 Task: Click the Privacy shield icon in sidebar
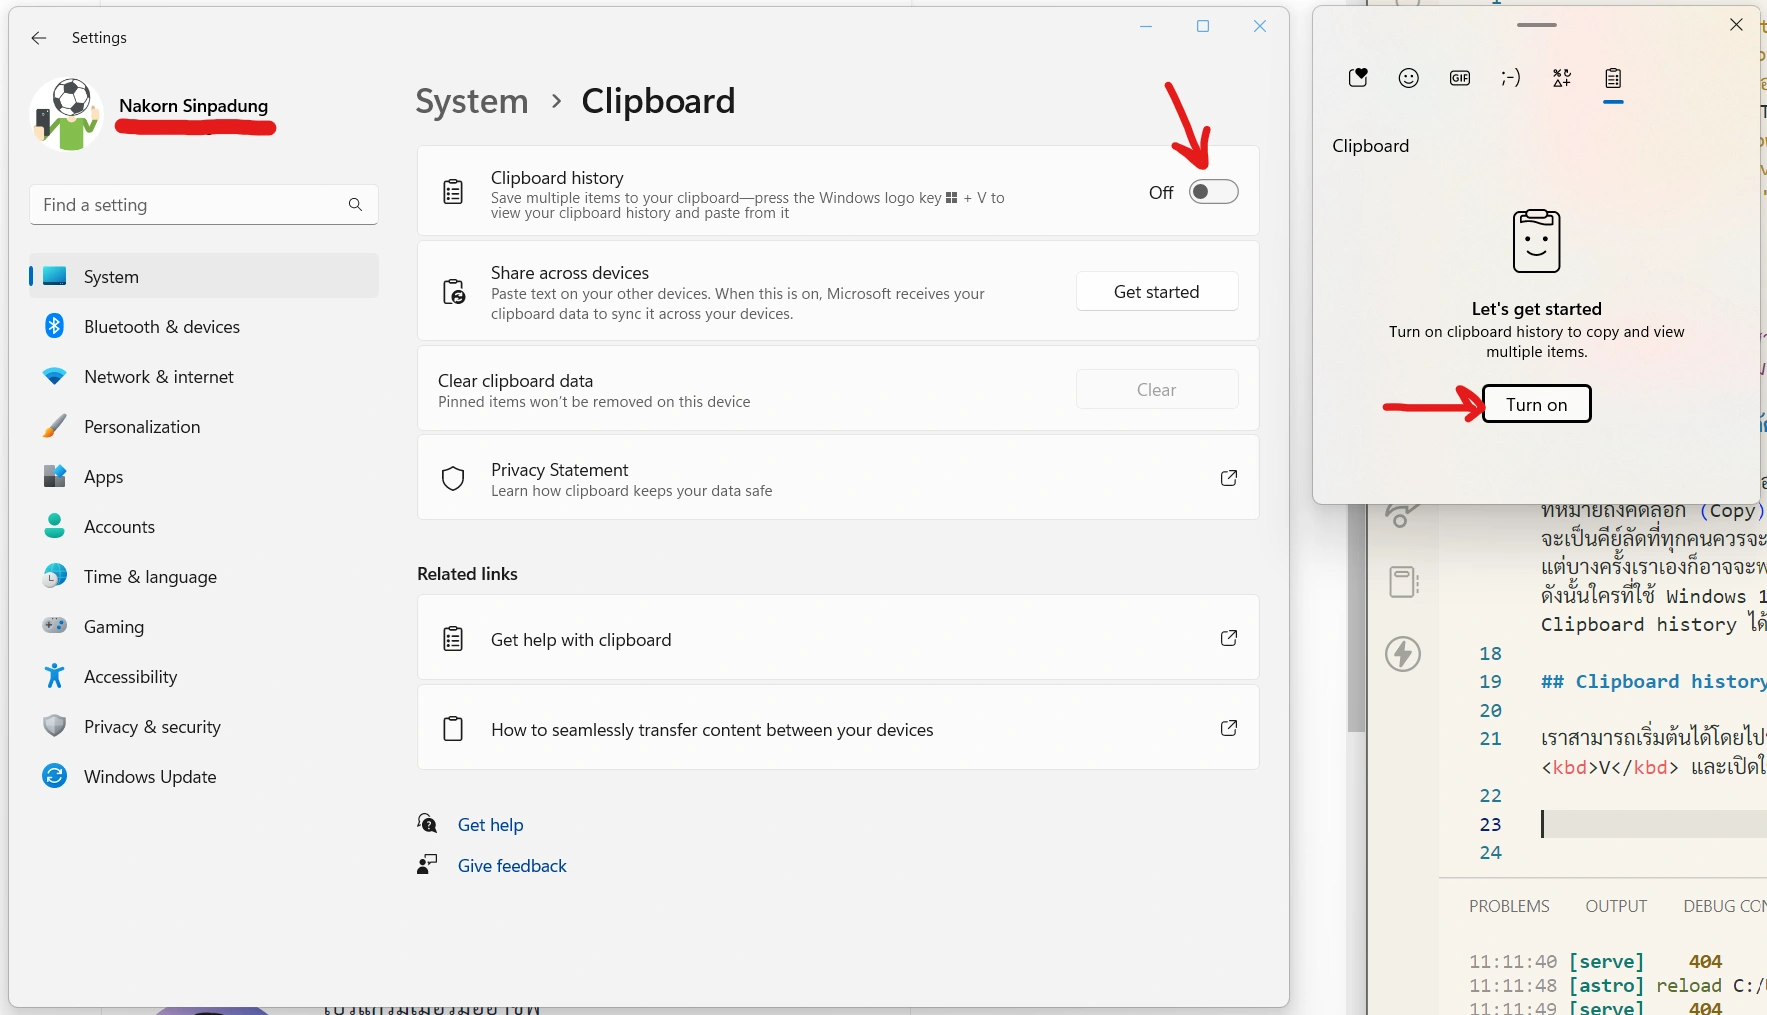click(x=55, y=726)
